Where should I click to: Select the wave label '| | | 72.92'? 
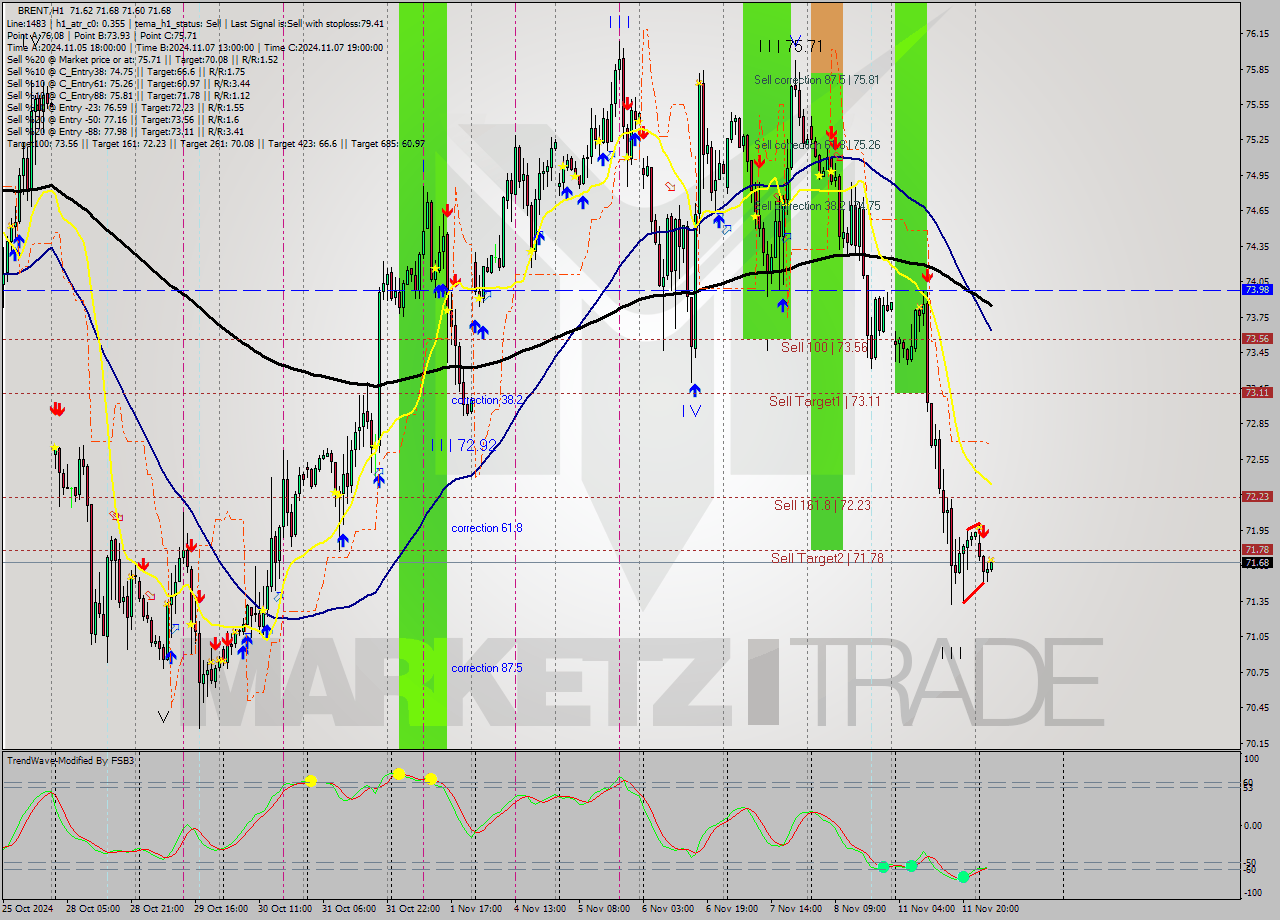point(463,445)
